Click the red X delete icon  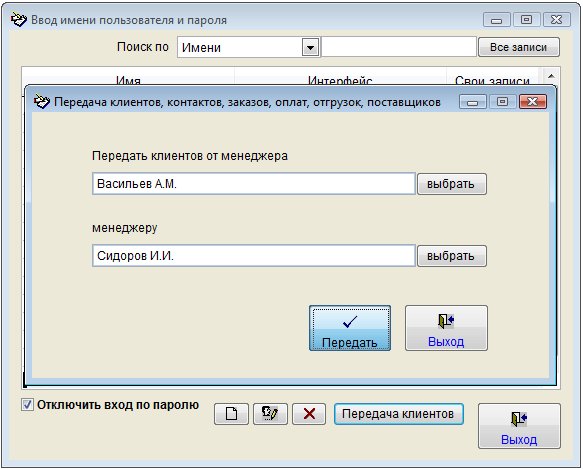pyautogui.click(x=309, y=414)
